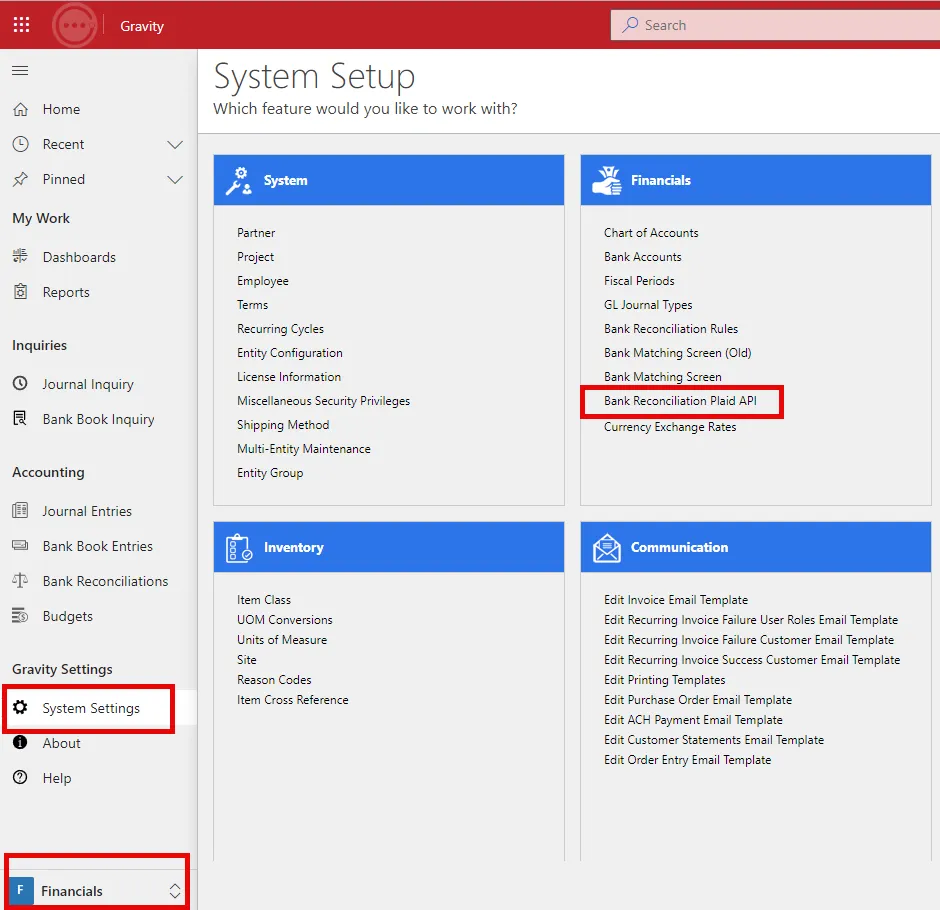Open the app launcher grid icon
The height and width of the screenshot is (910, 940).
(x=22, y=25)
